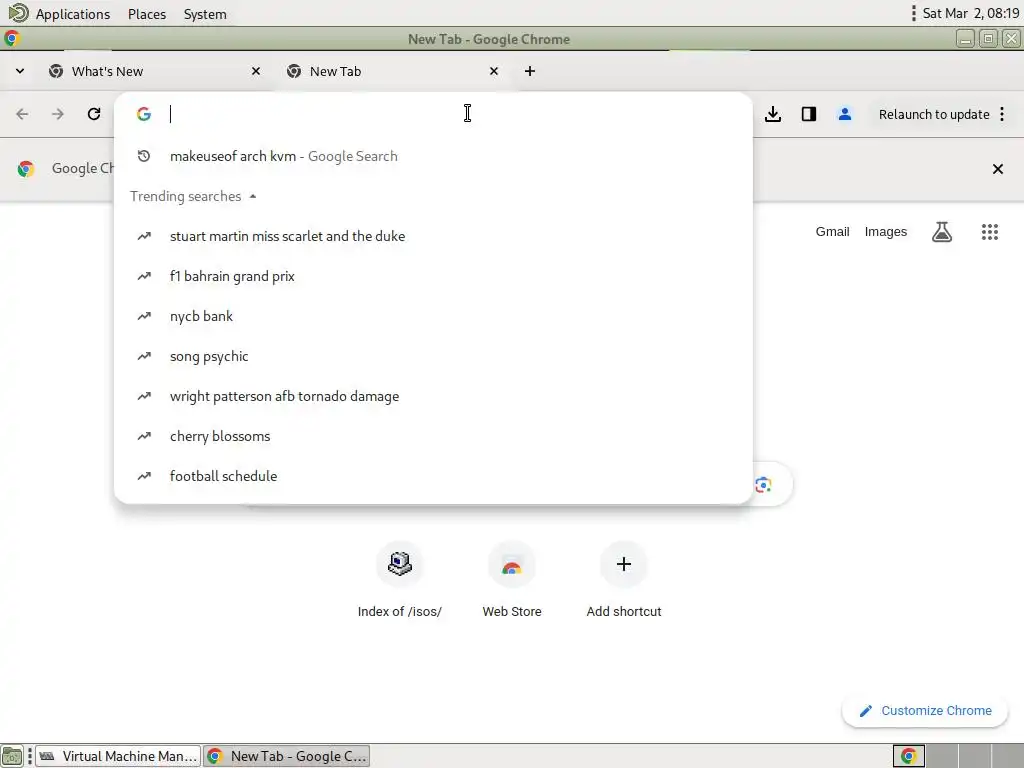This screenshot has width=1024, height=768.
Task: Click the browser forward arrow
Action: [x=58, y=114]
